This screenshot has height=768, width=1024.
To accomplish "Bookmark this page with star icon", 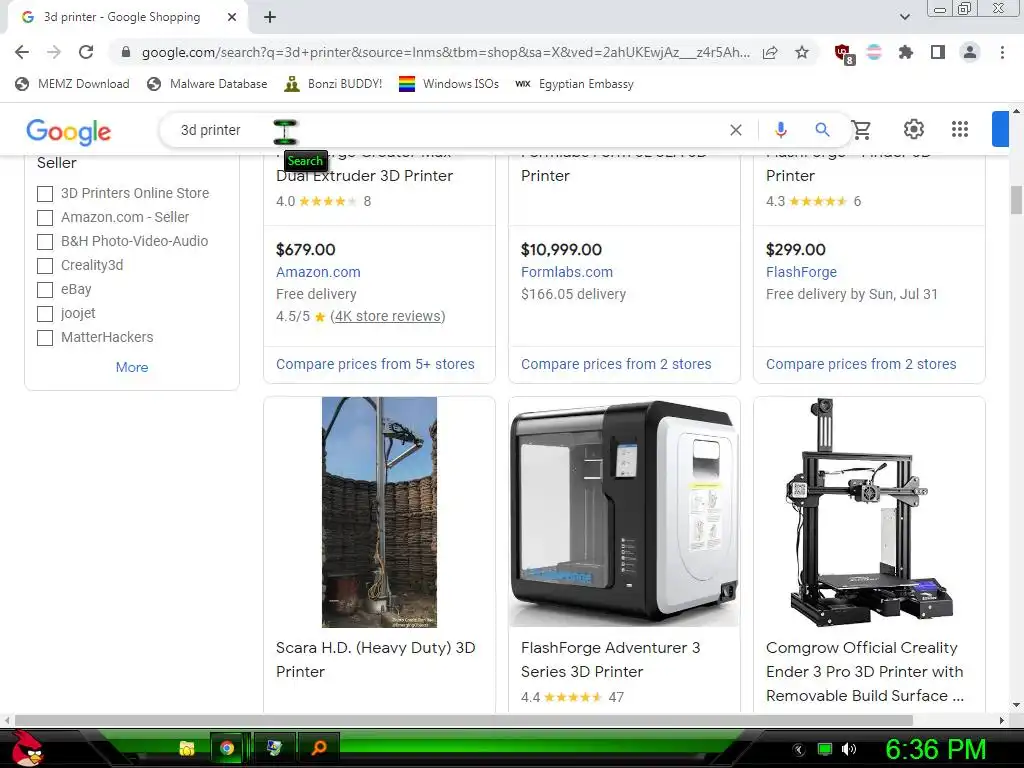I will tap(802, 52).
